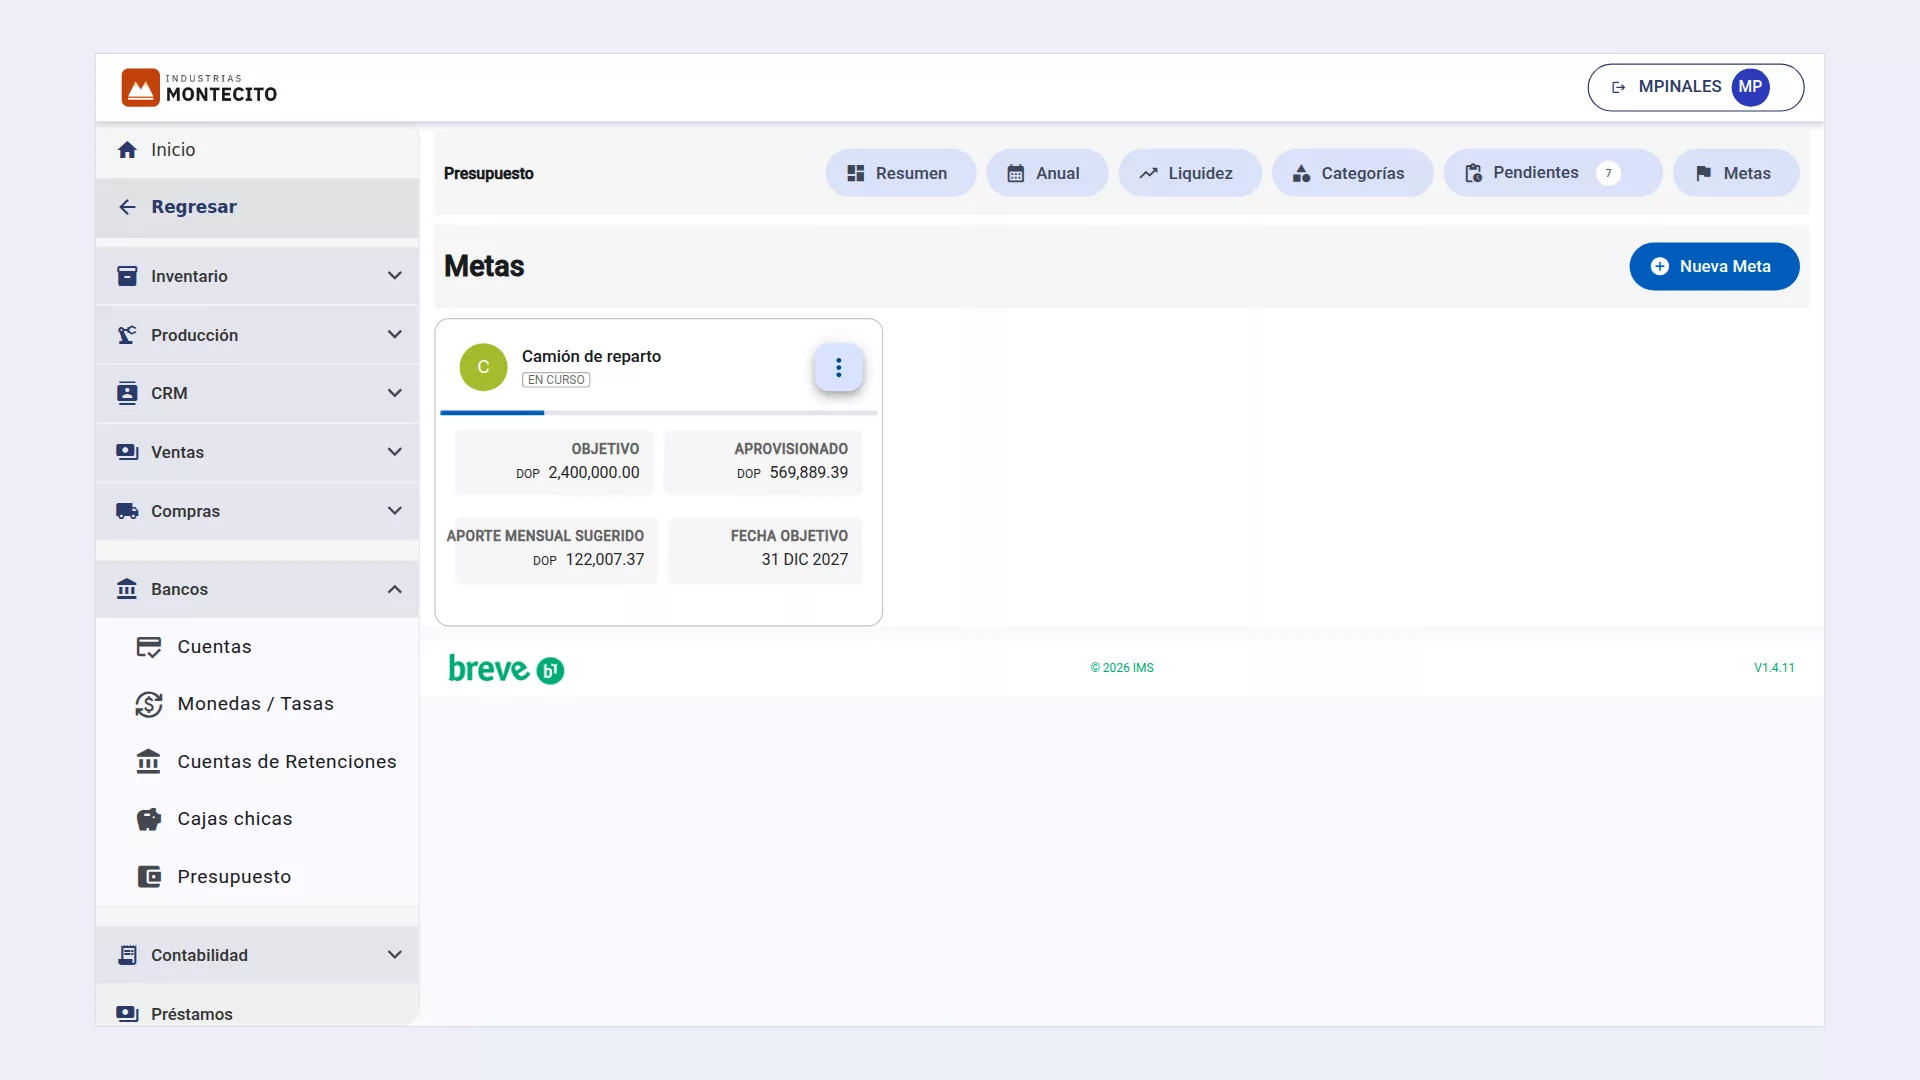Collapse the Bancos section chevron
Screen dimensions: 1920x1080
pos(395,589)
